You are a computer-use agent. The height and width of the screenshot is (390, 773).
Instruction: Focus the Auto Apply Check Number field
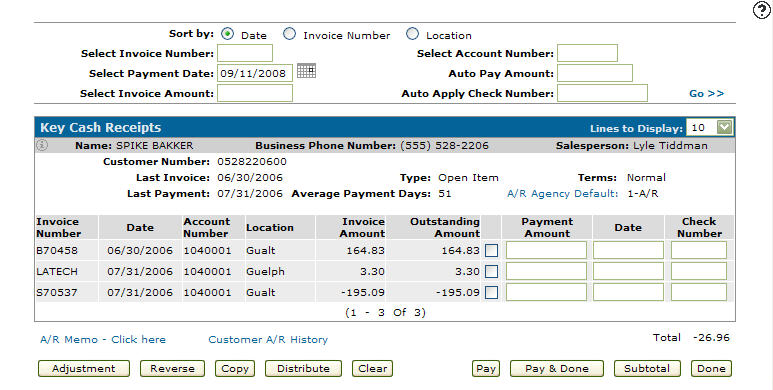(602, 93)
